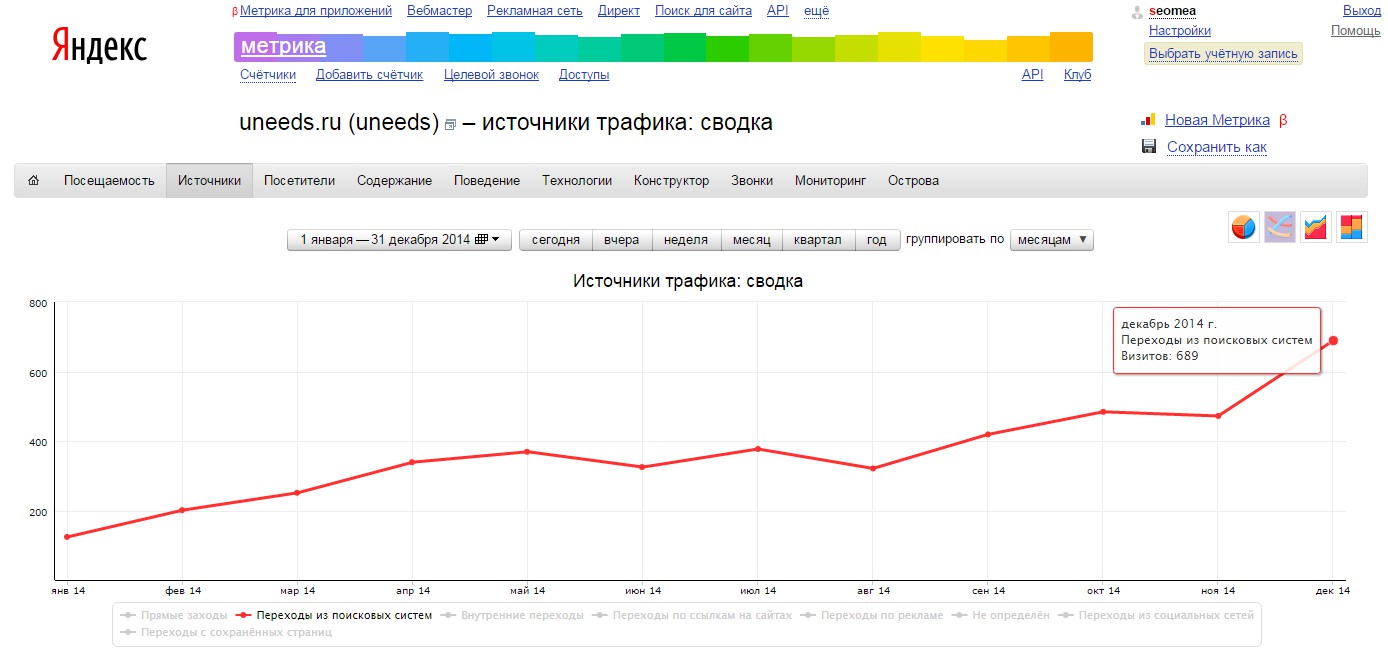Select the stacked column chart icon
1388x665 pixels.
coord(1351,227)
